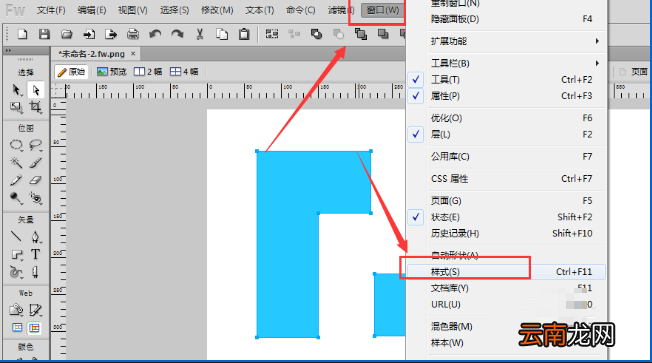Screen dimensions: 652x363
Task: Select the Rectangle vector tool
Action: pos(16,254)
